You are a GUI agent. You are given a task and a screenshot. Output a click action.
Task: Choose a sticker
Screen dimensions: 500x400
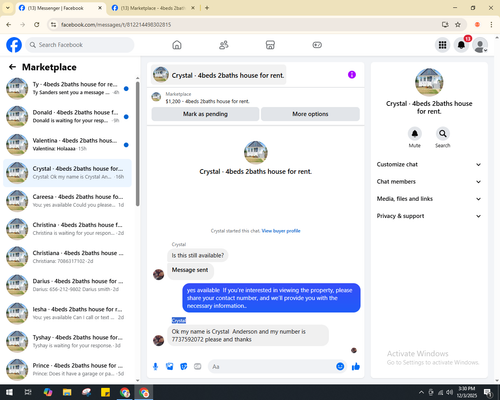coord(184,367)
